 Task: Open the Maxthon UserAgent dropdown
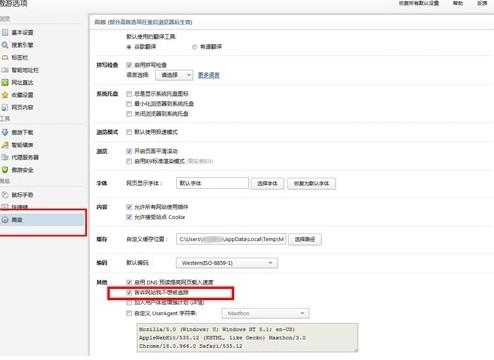pos(265,313)
